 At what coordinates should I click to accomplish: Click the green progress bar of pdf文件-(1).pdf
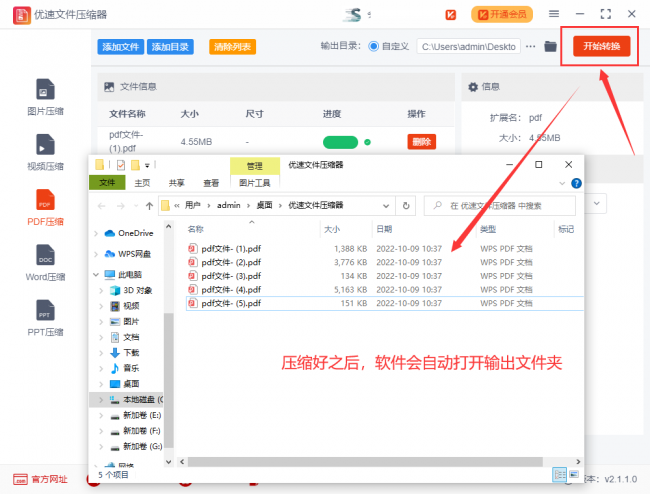[340, 142]
